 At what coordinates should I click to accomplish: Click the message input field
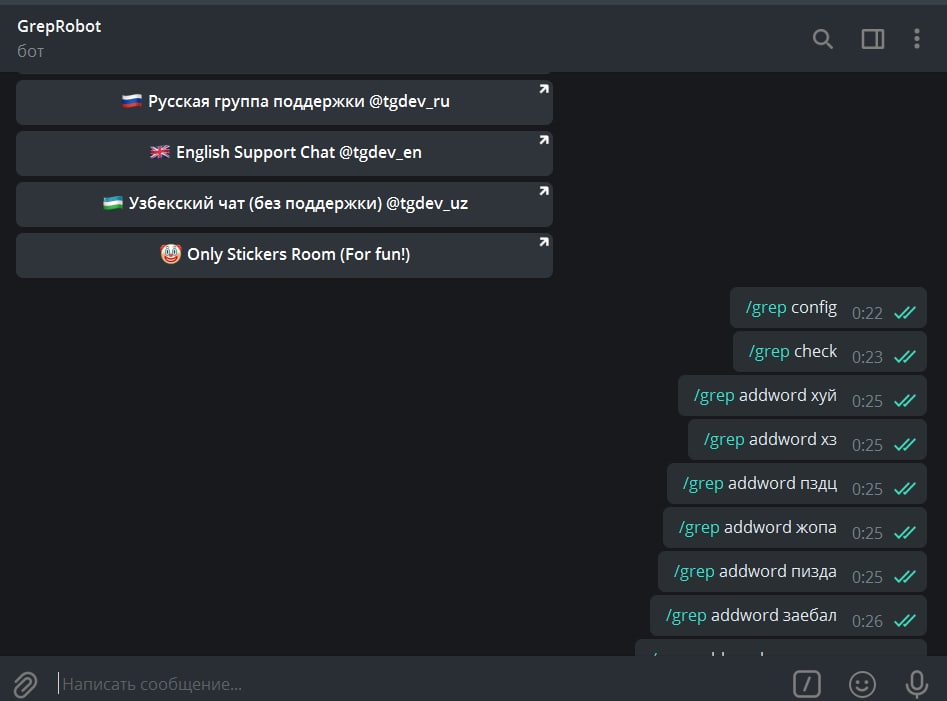pyautogui.click(x=417, y=684)
